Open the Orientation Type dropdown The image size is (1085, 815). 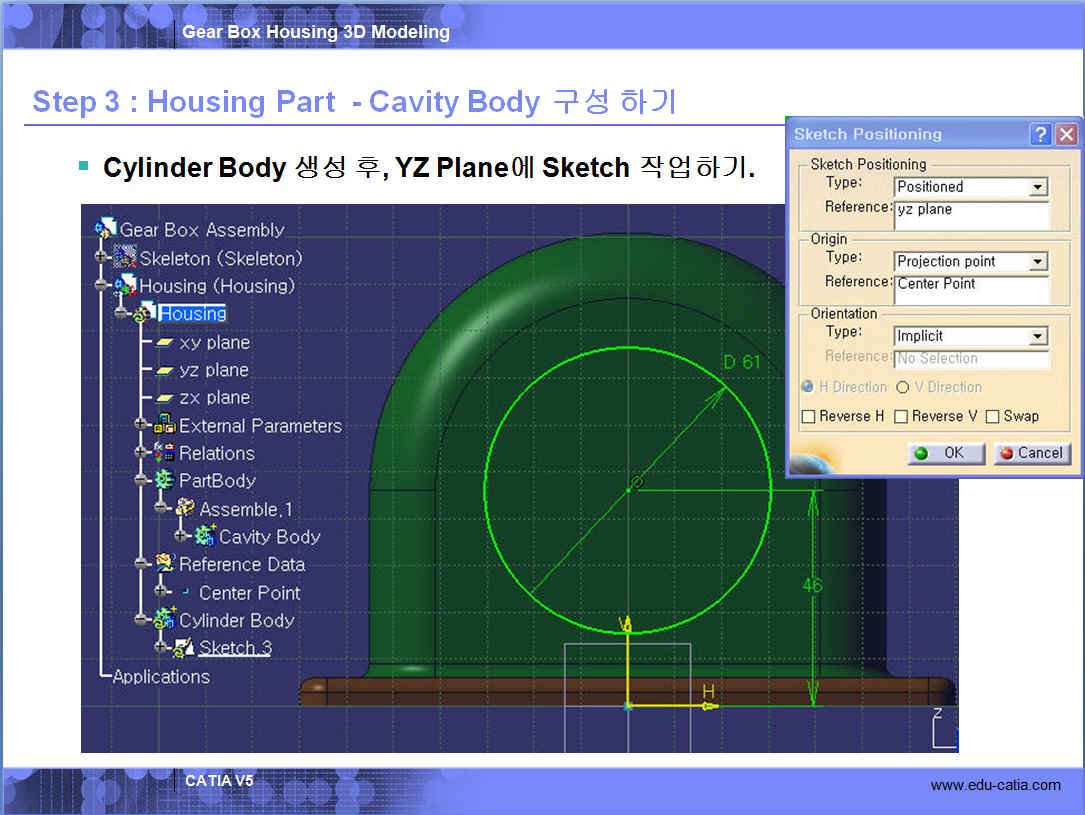coord(1038,337)
